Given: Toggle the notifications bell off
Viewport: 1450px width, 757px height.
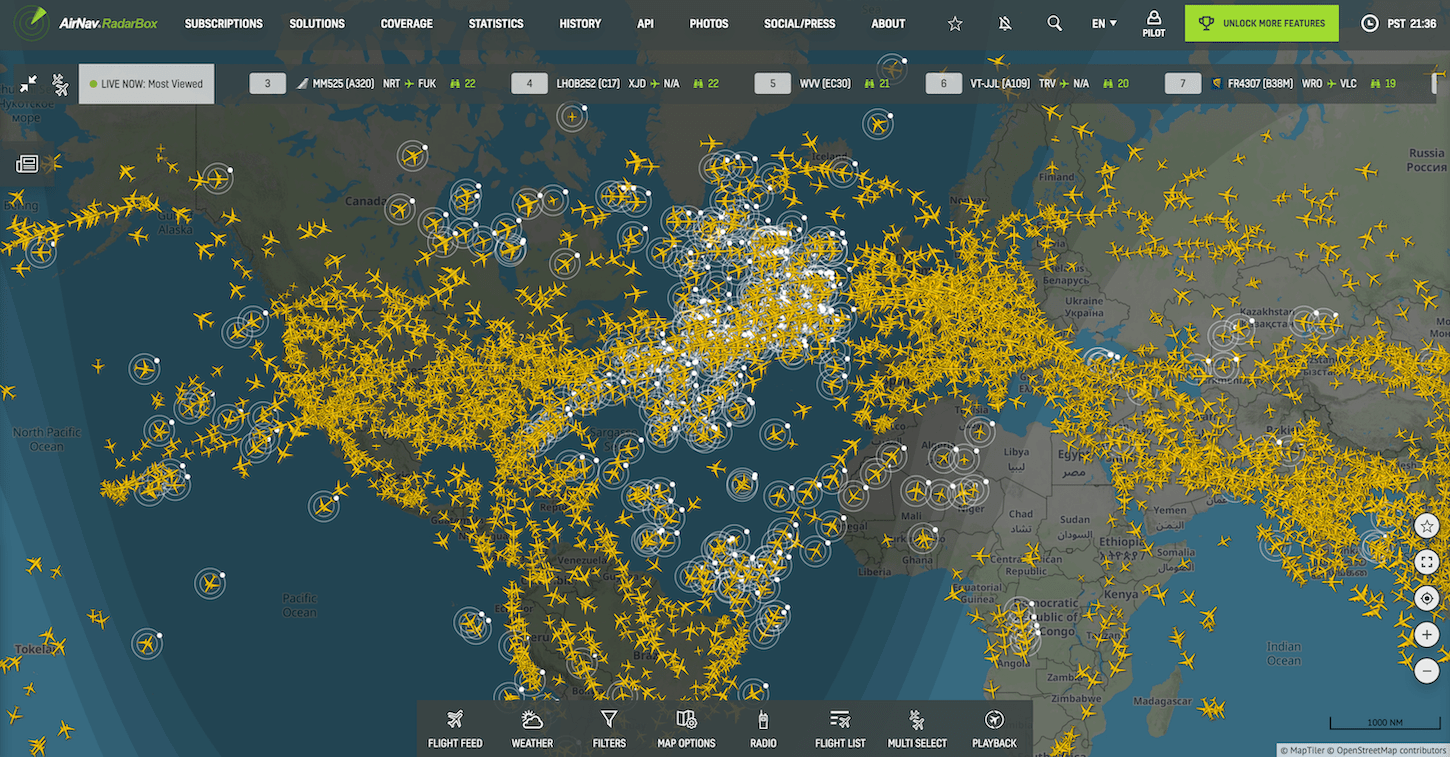Looking at the screenshot, I should [1004, 22].
